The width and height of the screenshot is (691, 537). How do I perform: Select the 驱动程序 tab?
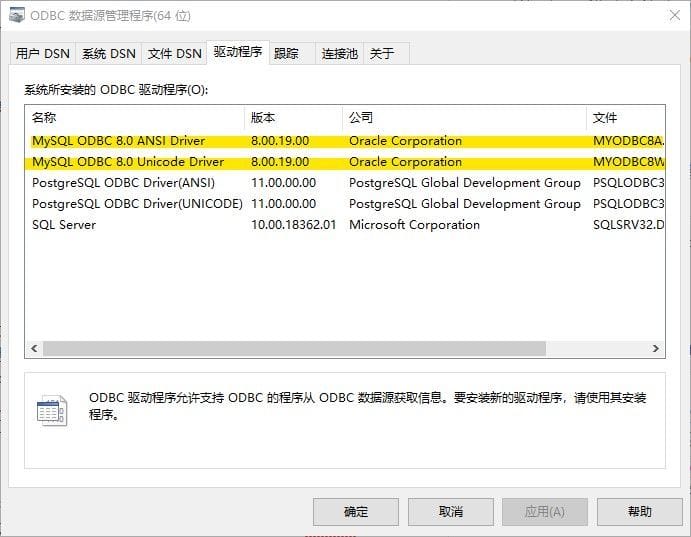238,52
